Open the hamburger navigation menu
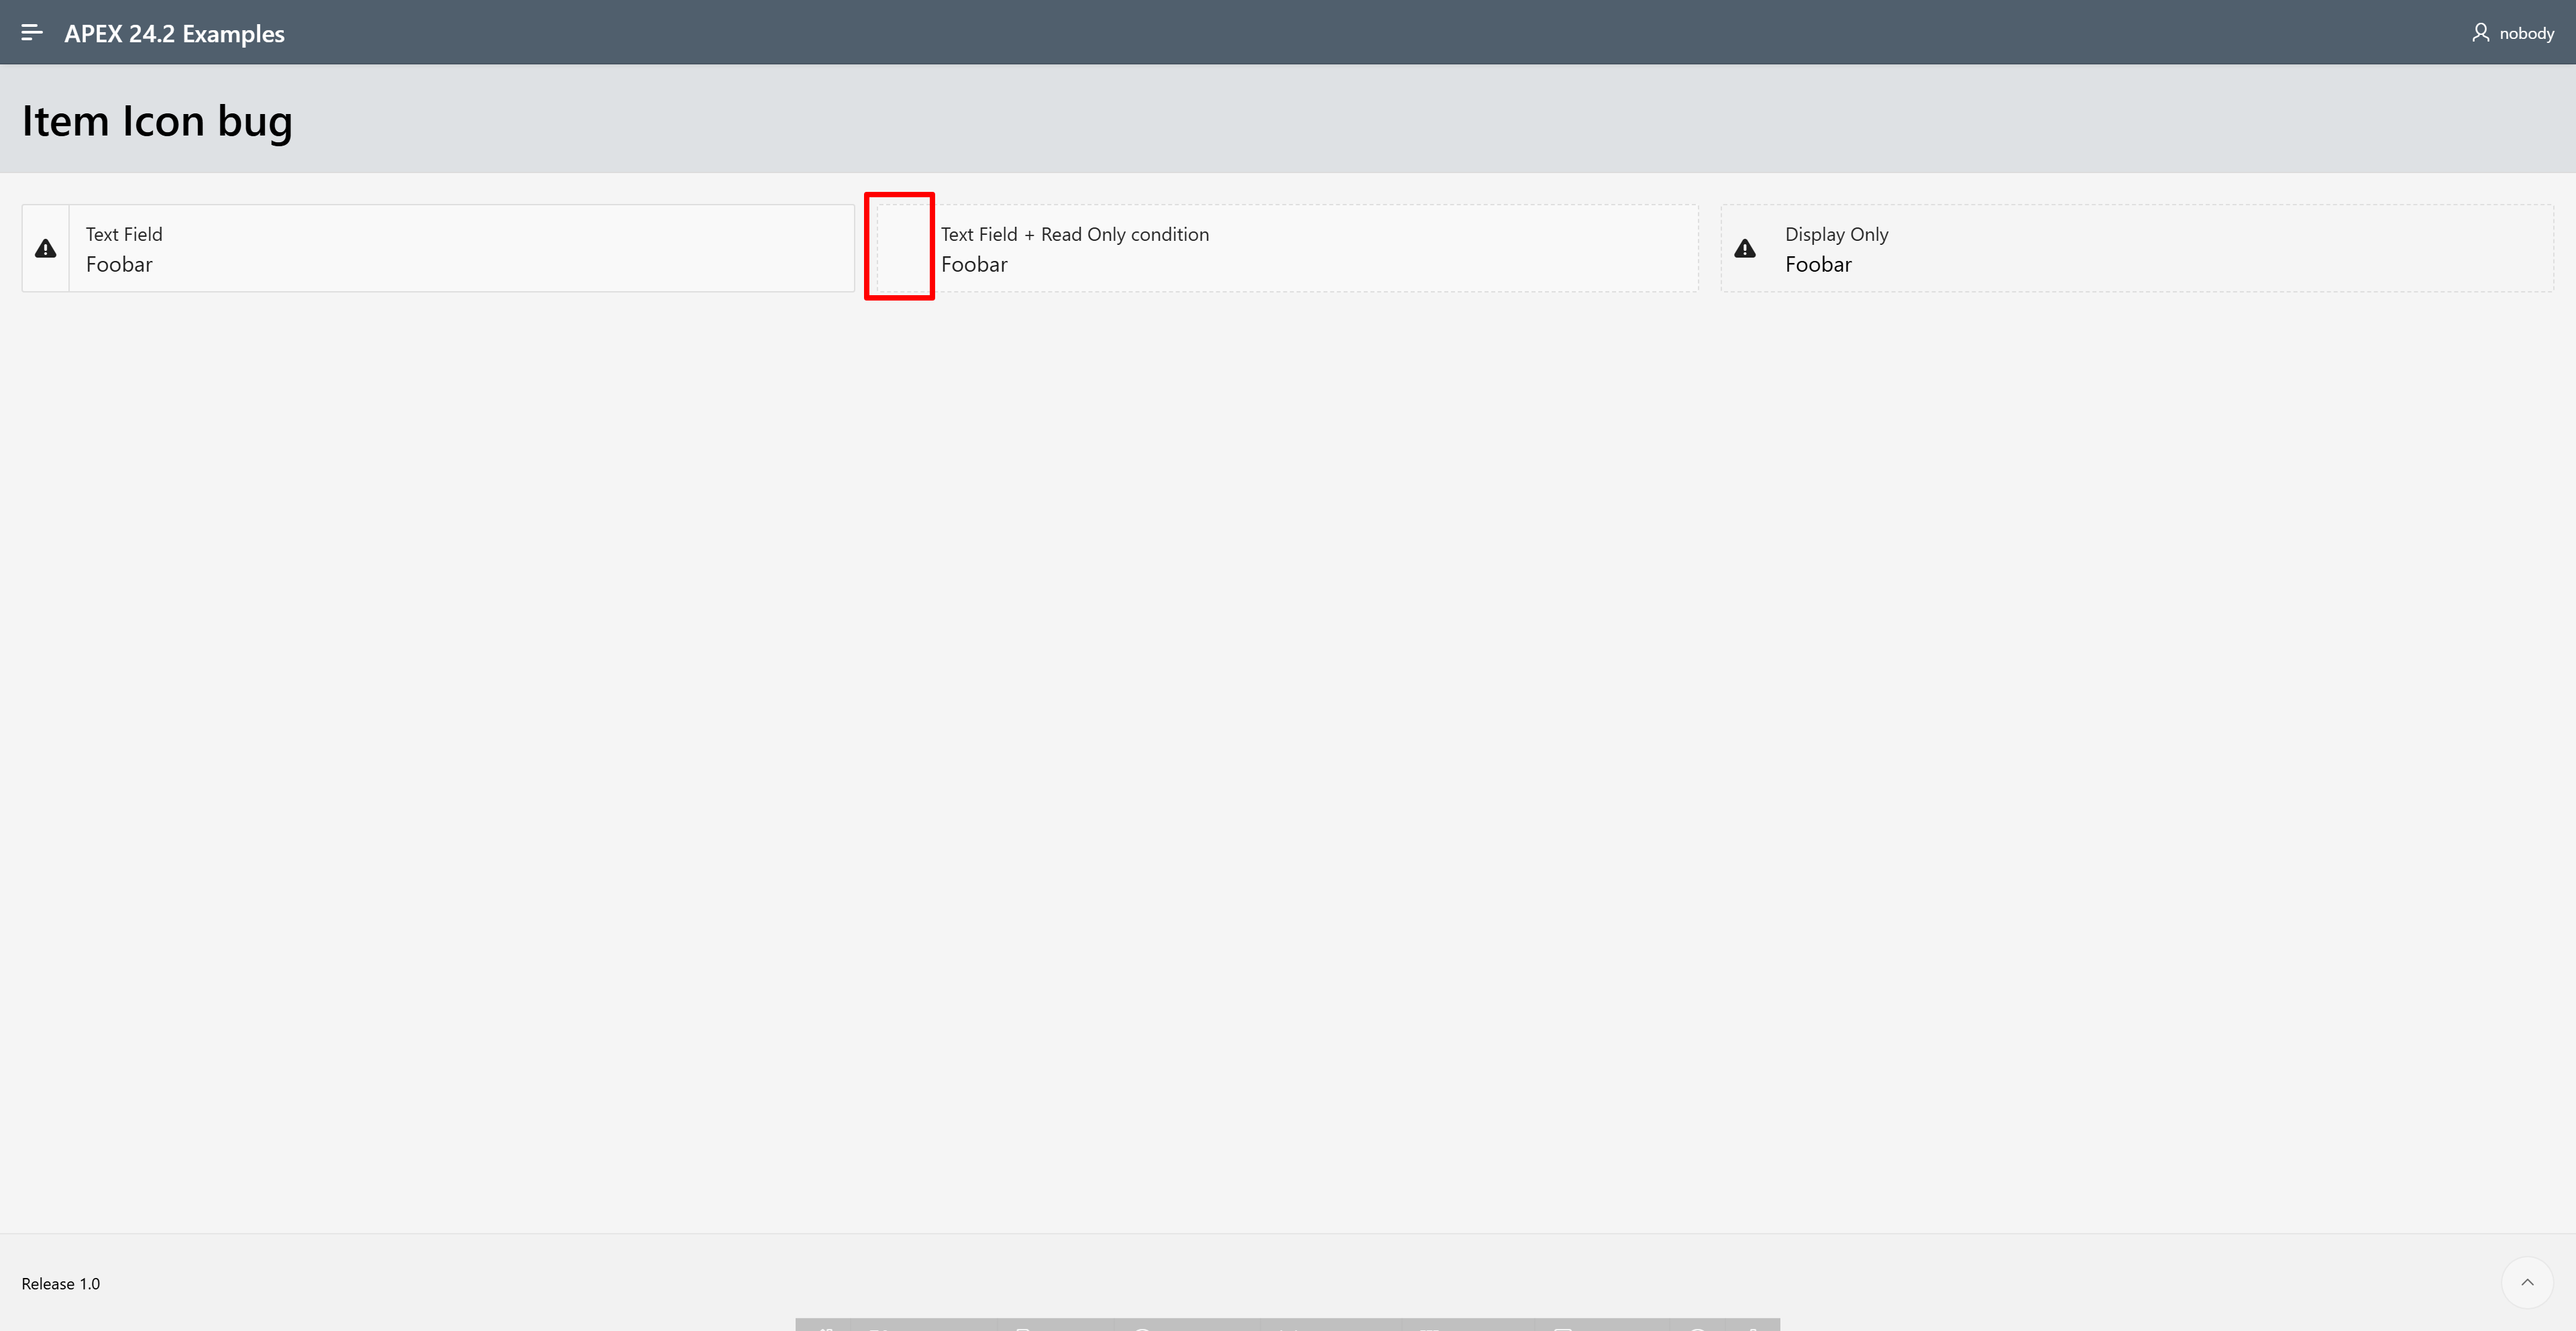The width and height of the screenshot is (2576, 1331). pos(31,33)
